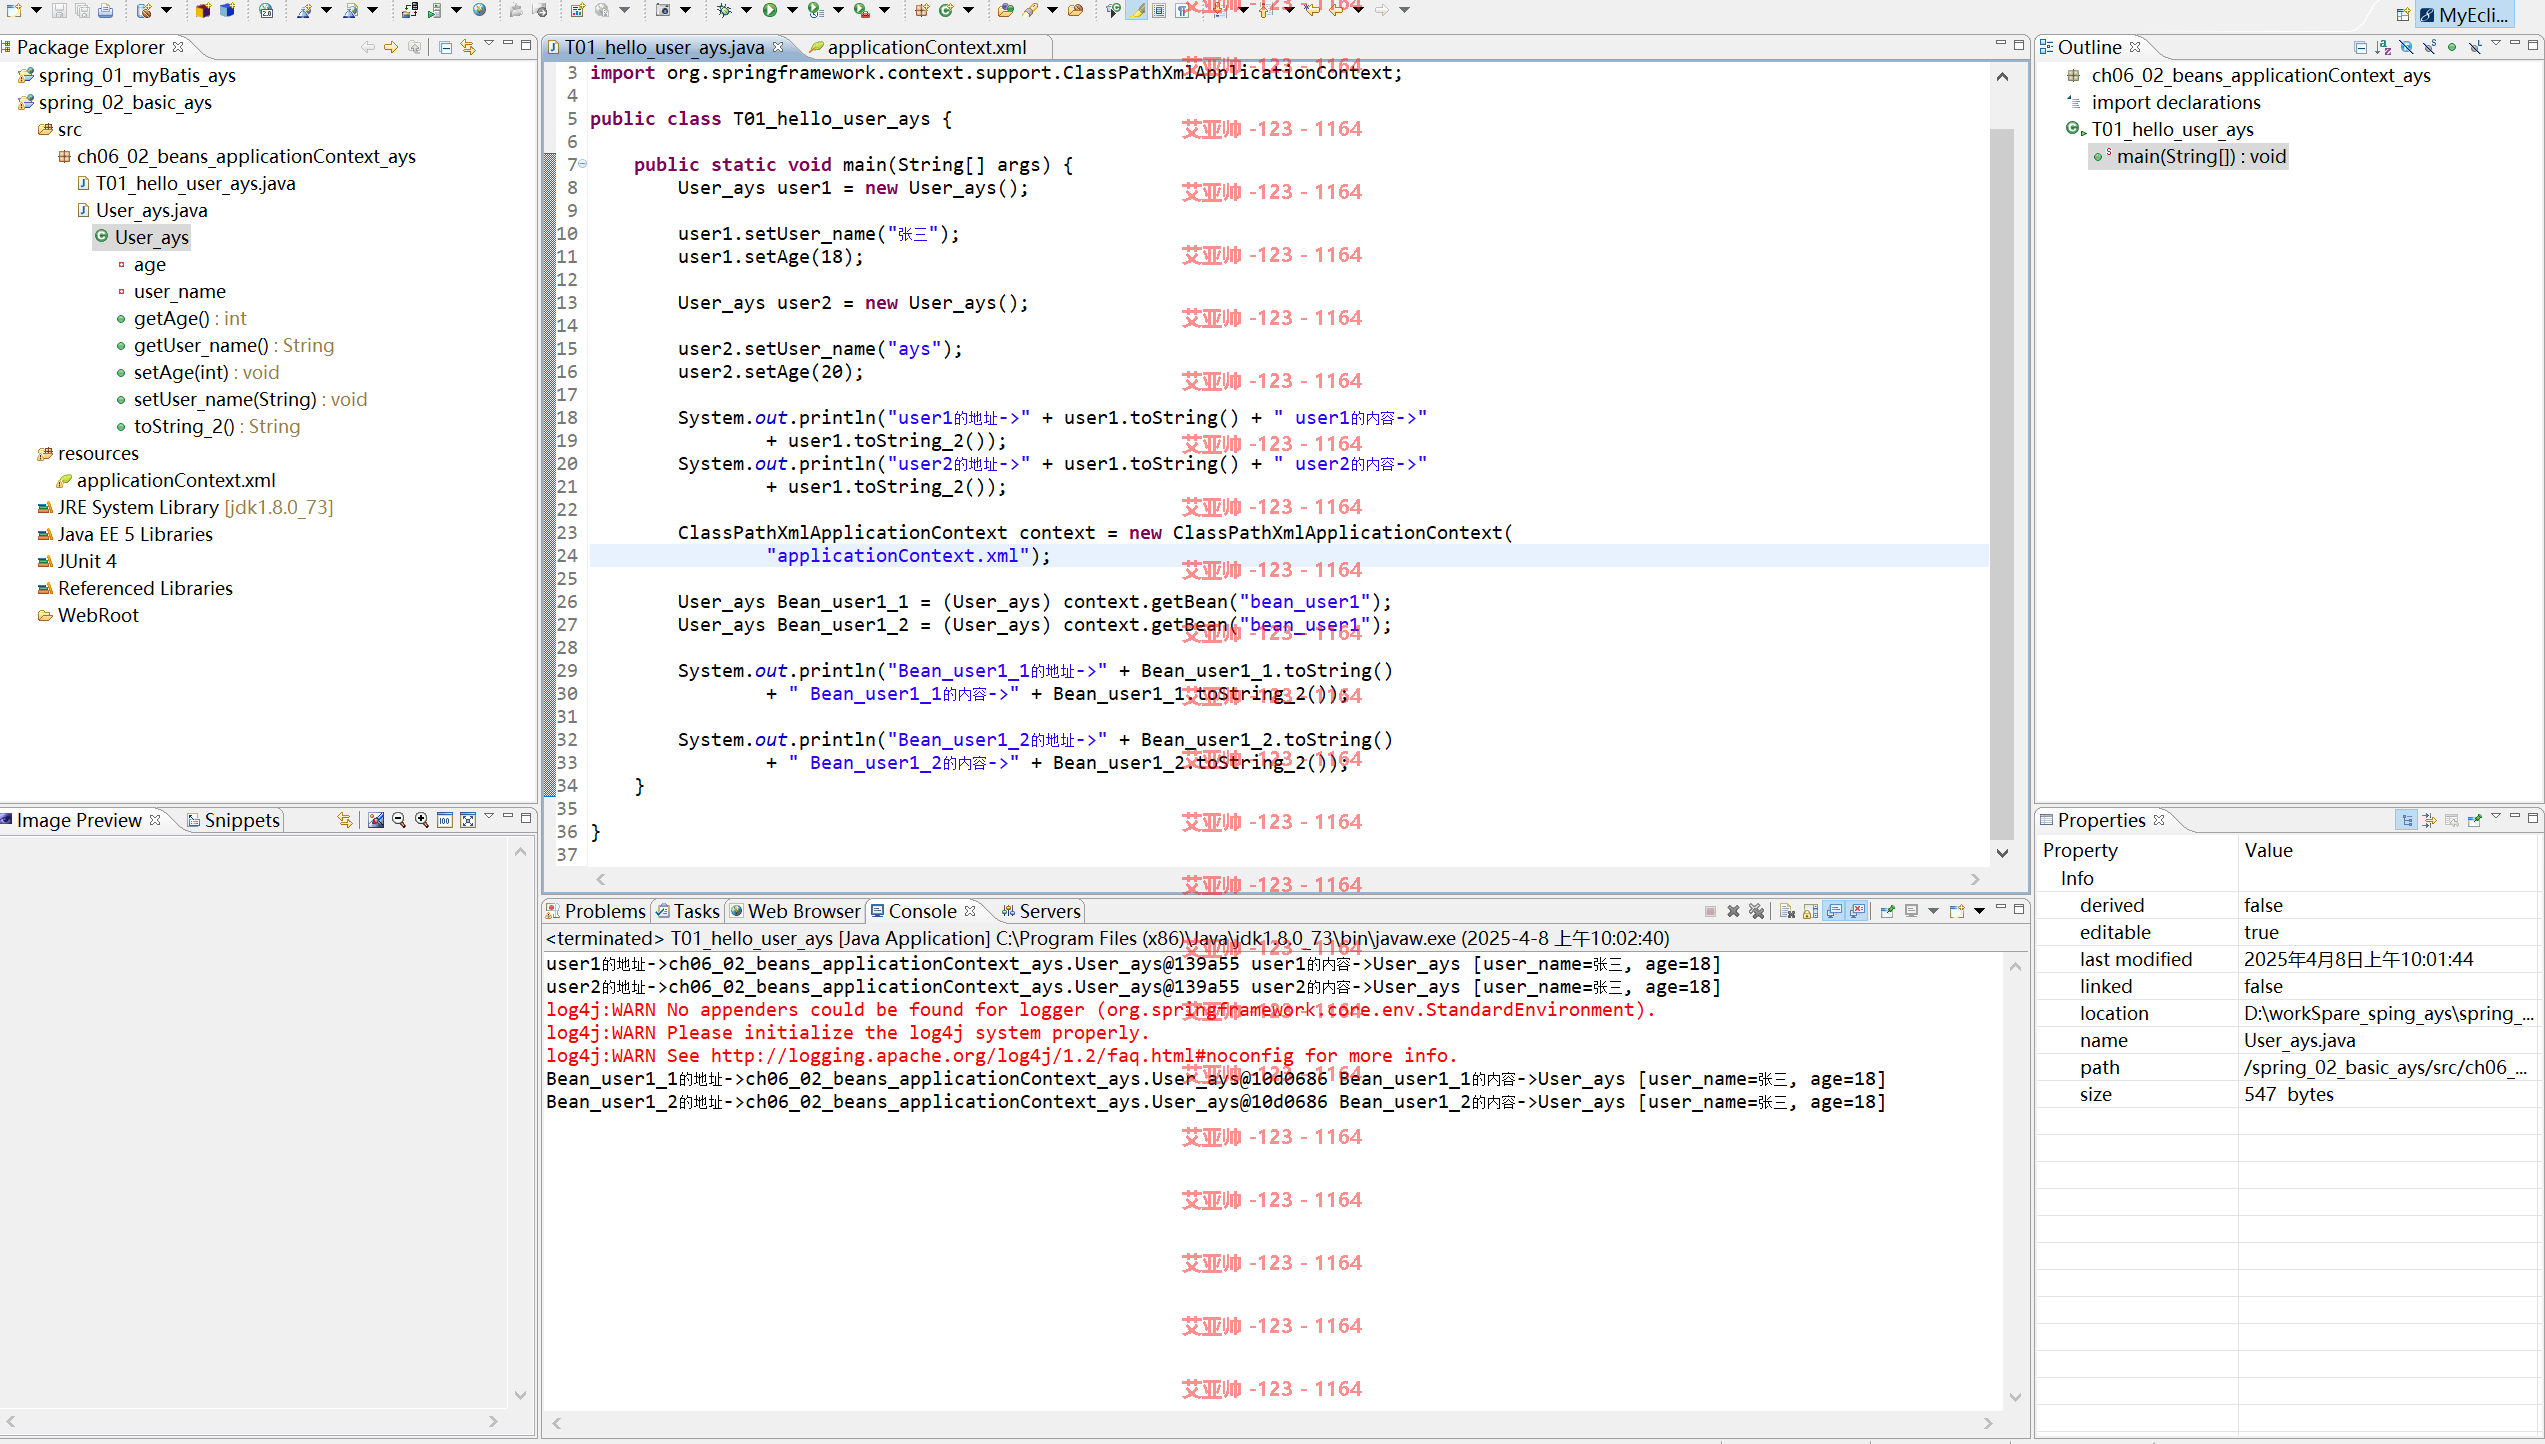Screen dimensions: 2545x1444
Task: Switch to the Problems tab
Action: 596,911
